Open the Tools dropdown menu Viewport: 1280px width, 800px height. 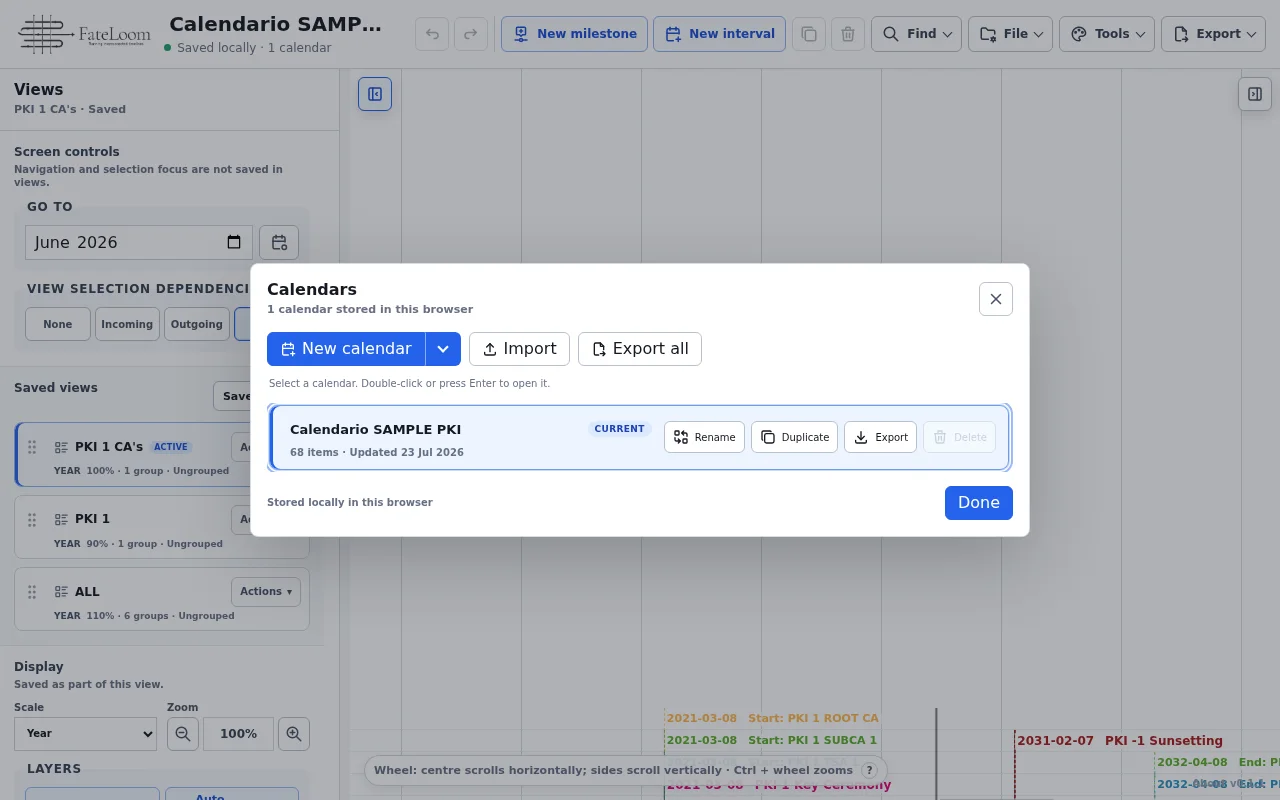[1107, 34]
